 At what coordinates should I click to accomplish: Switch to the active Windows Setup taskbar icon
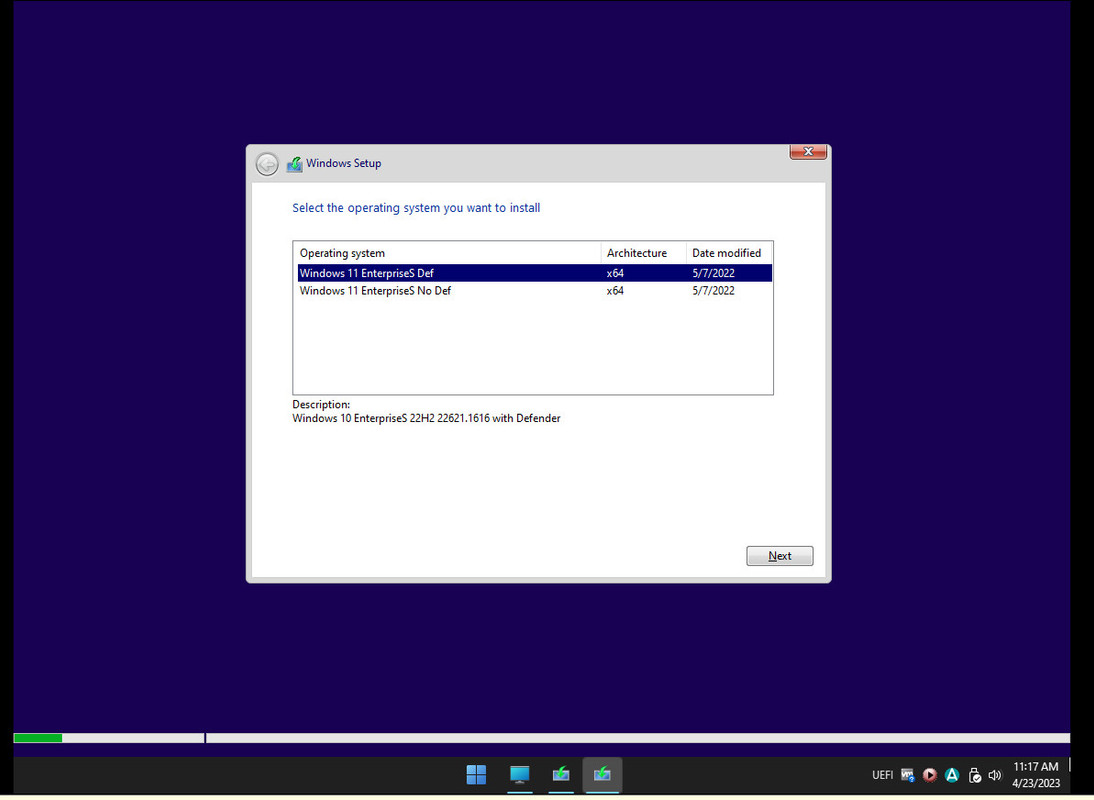602,774
